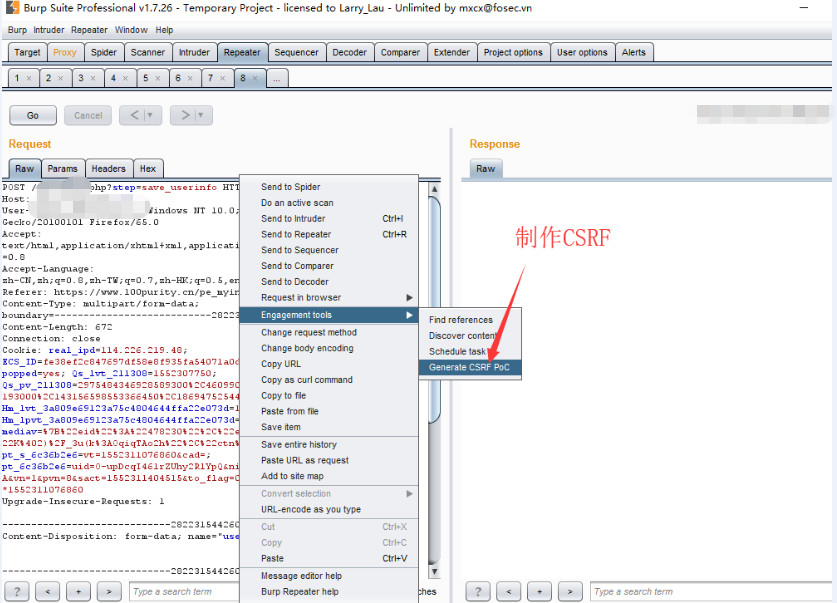Close Repeater tab 6
The width and height of the screenshot is (837, 603).
click(190, 78)
